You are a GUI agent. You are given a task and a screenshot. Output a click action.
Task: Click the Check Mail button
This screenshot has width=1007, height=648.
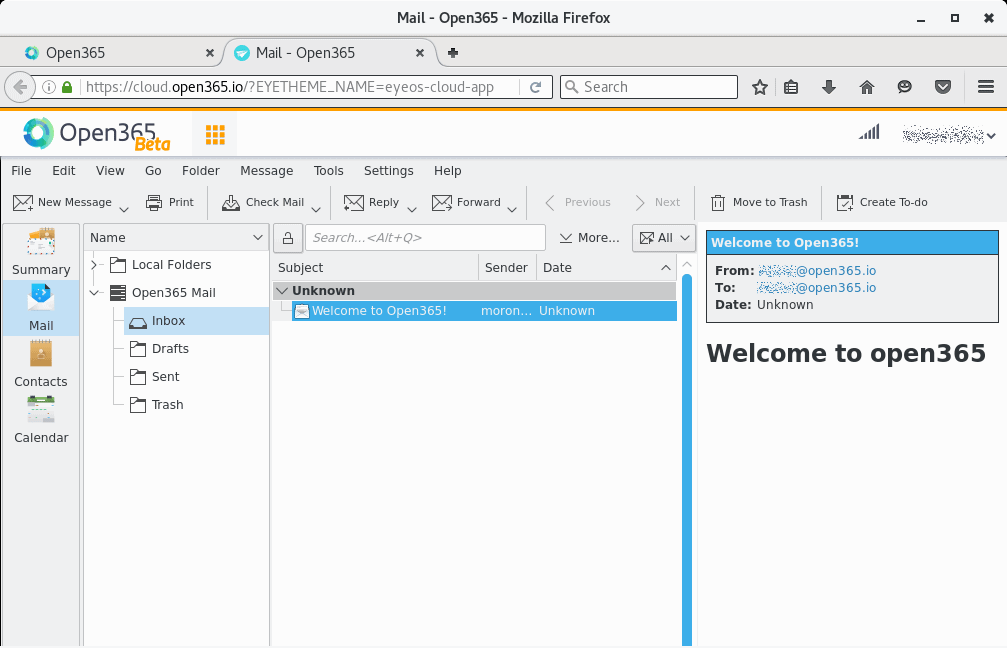click(263, 202)
